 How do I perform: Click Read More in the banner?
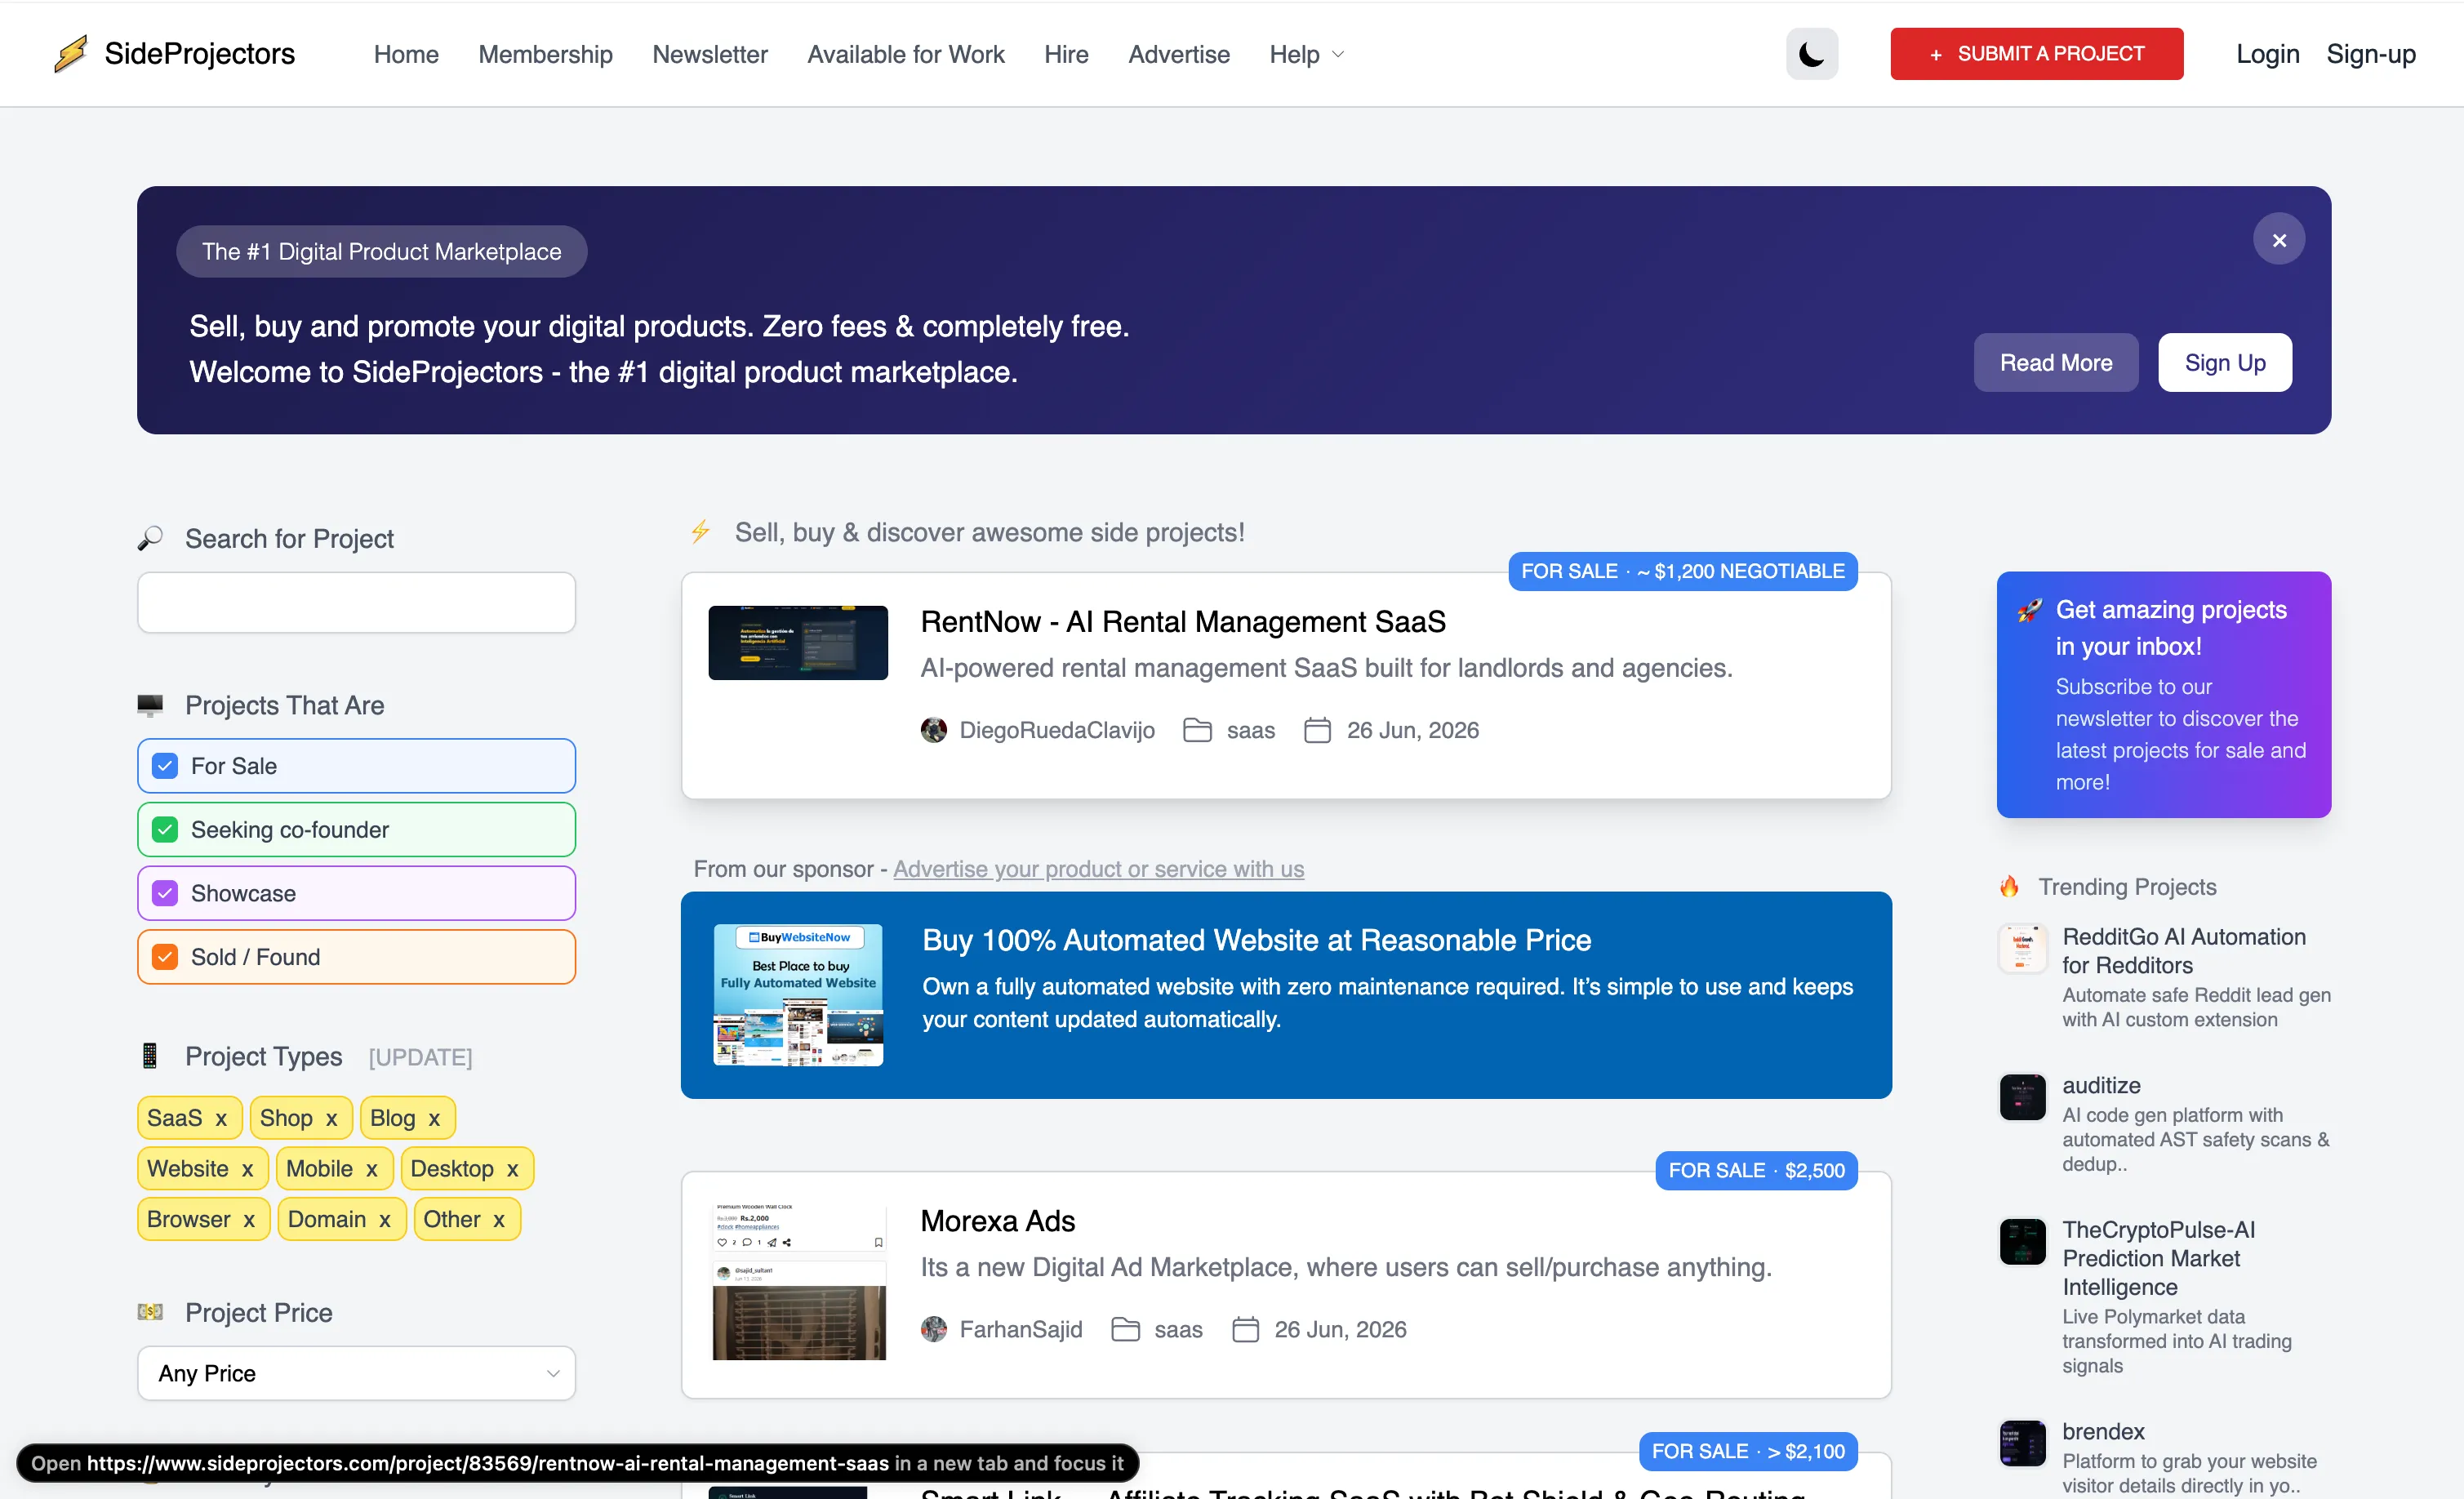click(2055, 363)
